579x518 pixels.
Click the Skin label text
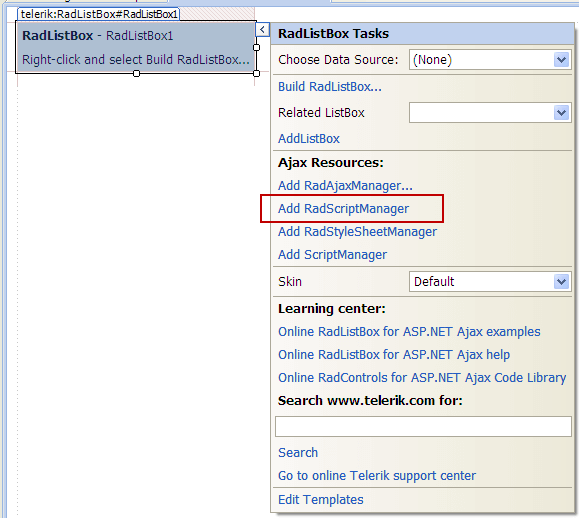pyautogui.click(x=290, y=282)
